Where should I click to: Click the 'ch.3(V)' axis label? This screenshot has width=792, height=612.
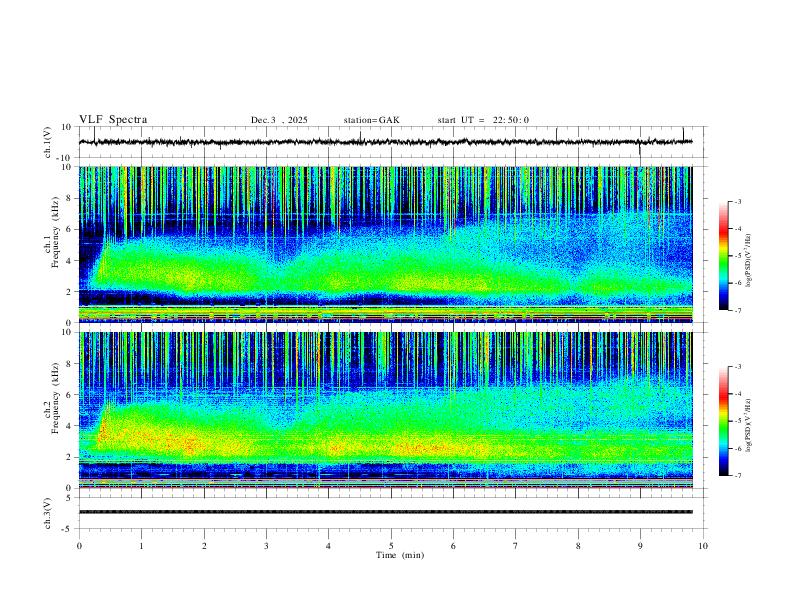48,513
